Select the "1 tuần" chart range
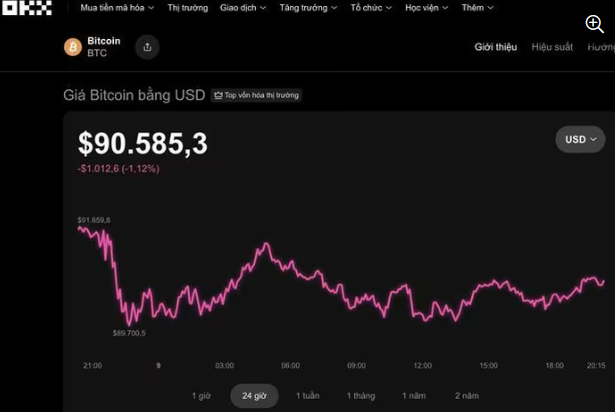This screenshot has height=412, width=615. tap(308, 396)
